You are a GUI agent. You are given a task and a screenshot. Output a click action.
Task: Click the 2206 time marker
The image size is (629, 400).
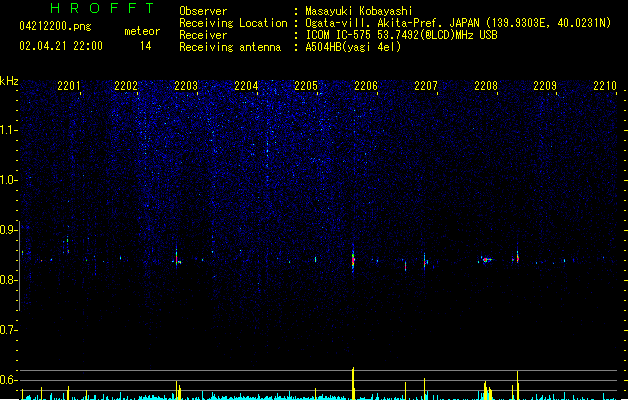pos(366,86)
